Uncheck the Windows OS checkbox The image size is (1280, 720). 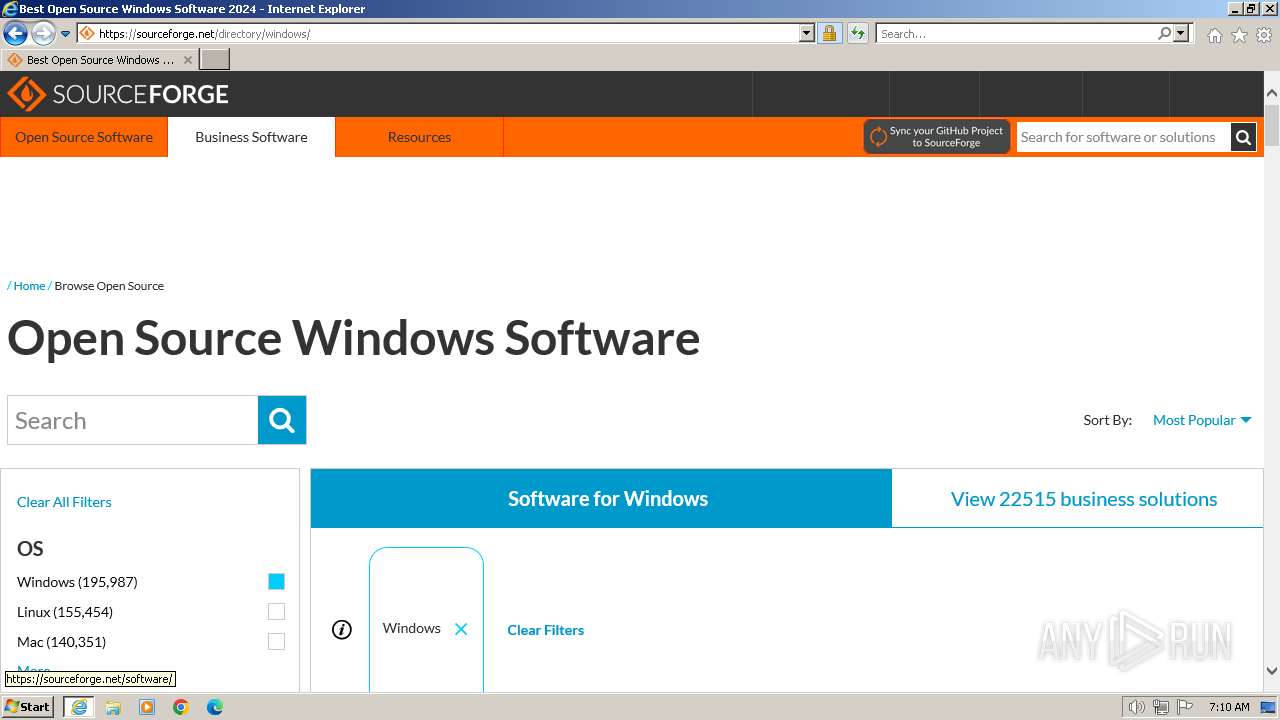click(x=276, y=582)
